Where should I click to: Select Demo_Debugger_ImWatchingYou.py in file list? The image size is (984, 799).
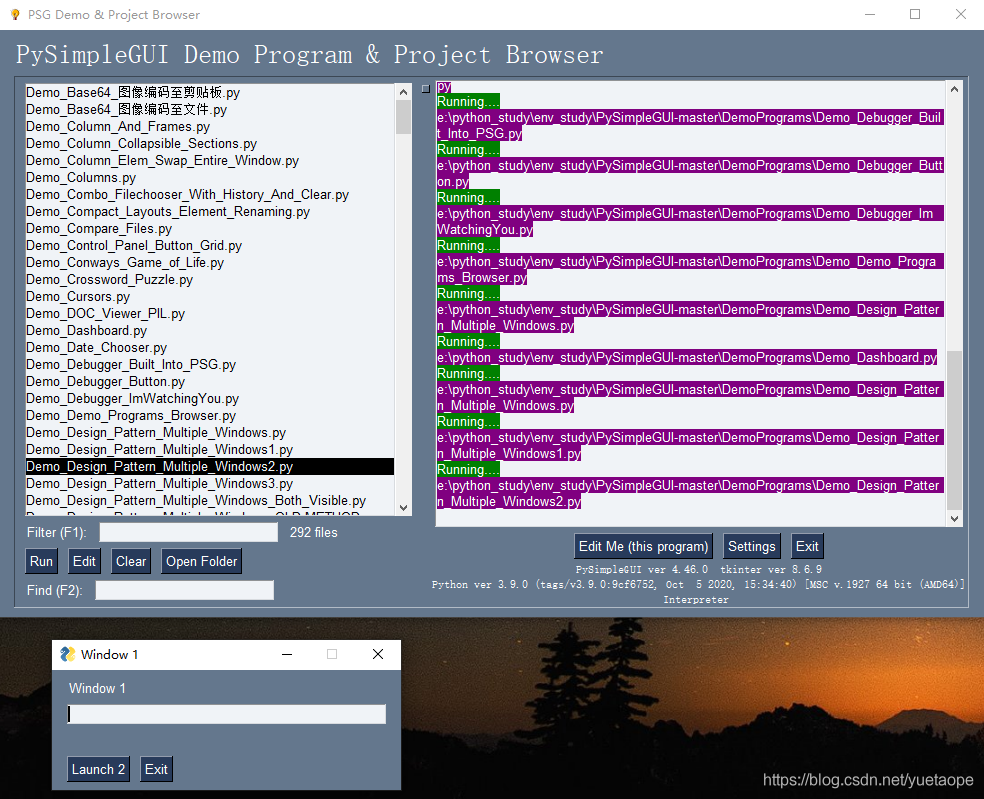(210, 398)
